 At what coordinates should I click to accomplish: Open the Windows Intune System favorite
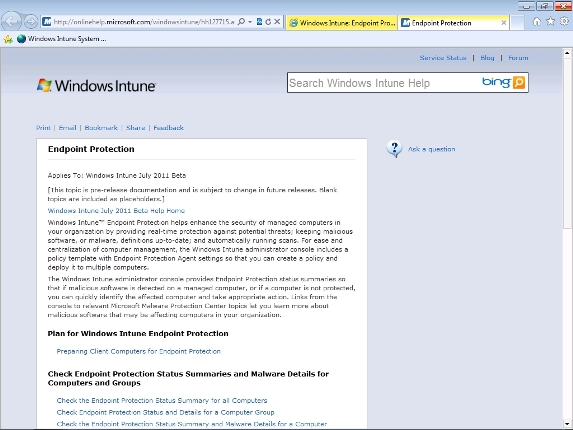[62, 39]
